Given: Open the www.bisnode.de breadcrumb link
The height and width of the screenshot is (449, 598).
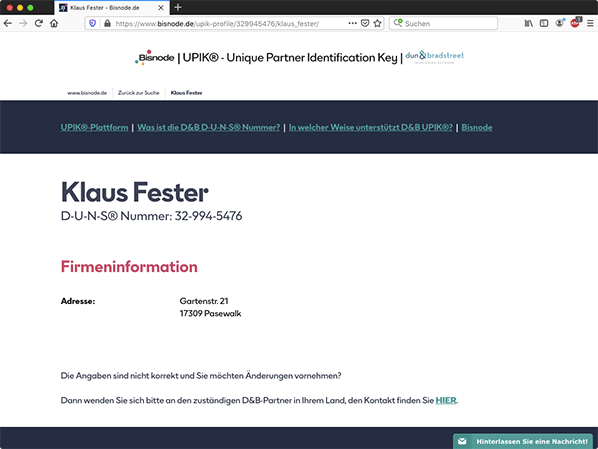Looking at the screenshot, I should 87,93.
